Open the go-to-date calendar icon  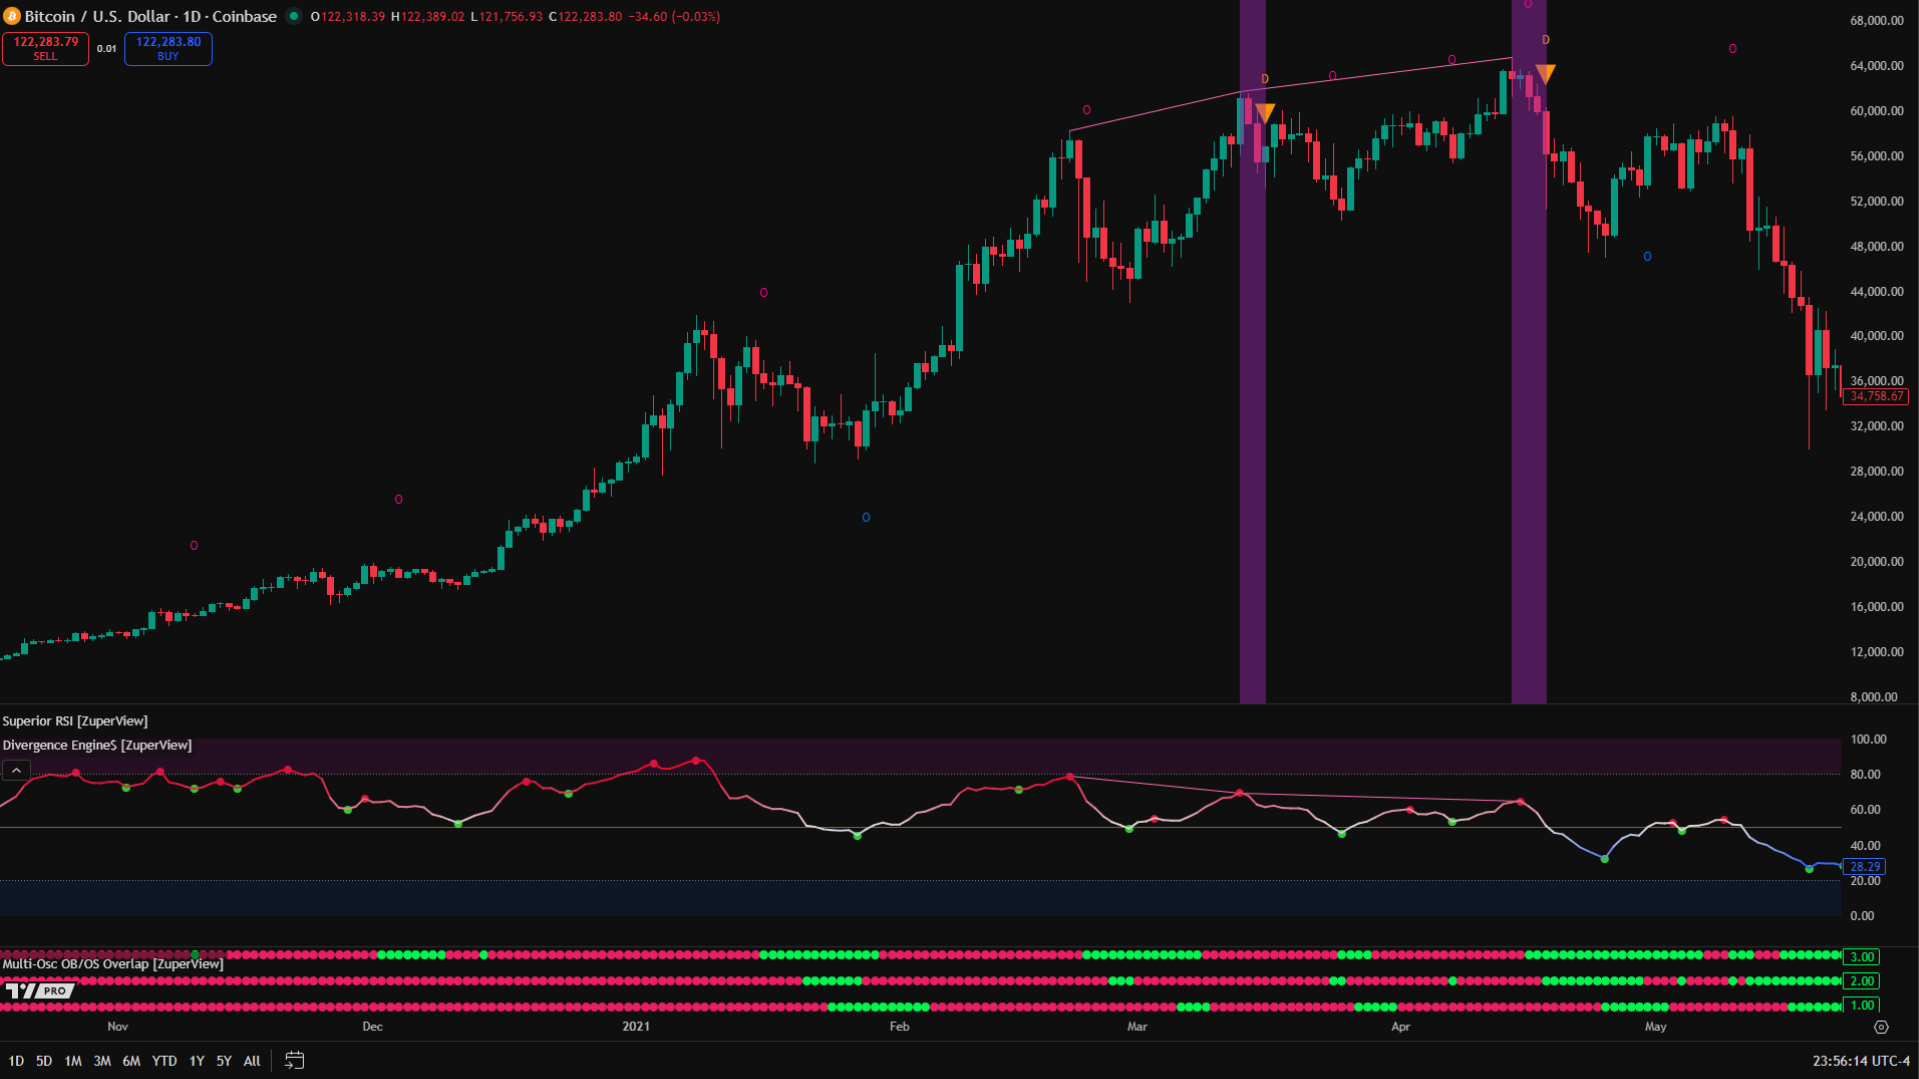tap(294, 1060)
